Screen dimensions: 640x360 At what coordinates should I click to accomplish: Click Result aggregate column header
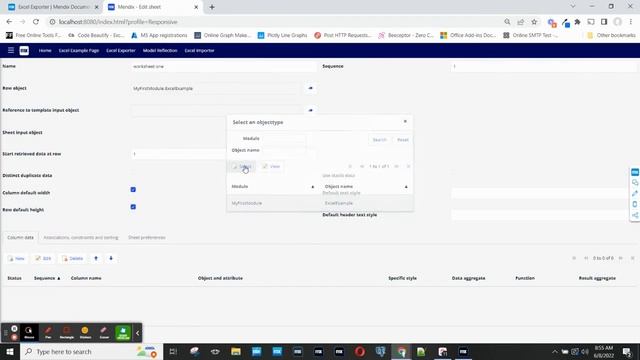click(x=597, y=278)
